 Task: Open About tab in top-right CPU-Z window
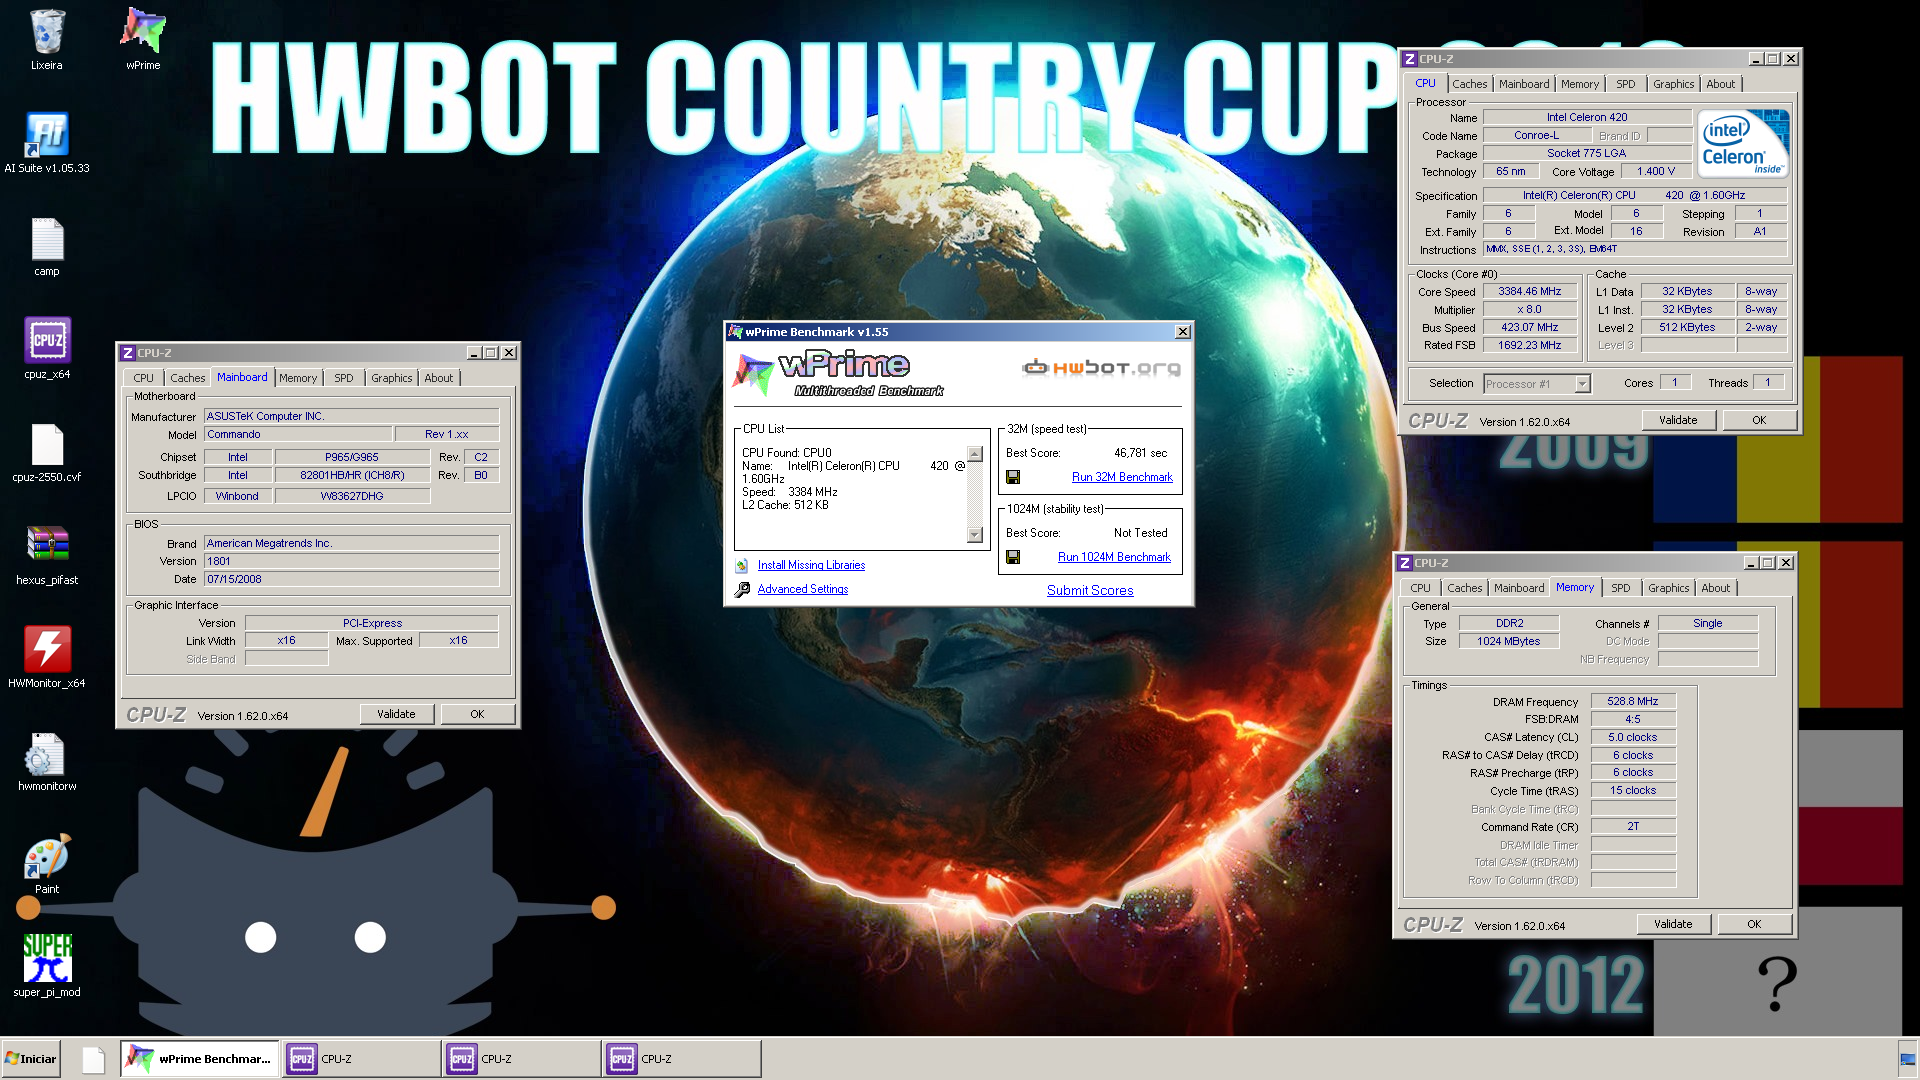[x=1720, y=84]
